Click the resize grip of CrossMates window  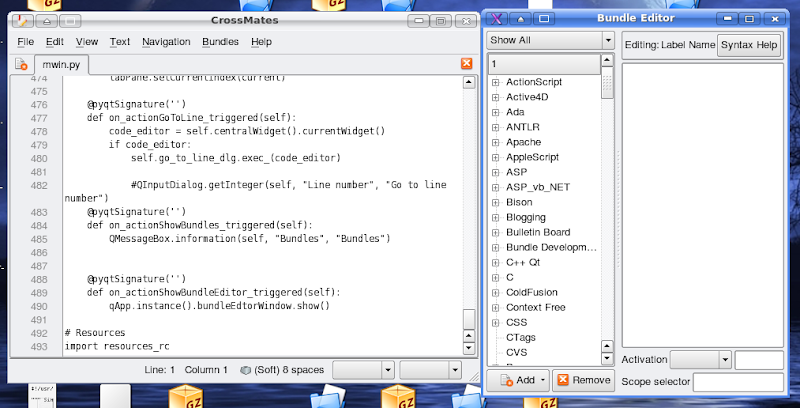pos(474,376)
